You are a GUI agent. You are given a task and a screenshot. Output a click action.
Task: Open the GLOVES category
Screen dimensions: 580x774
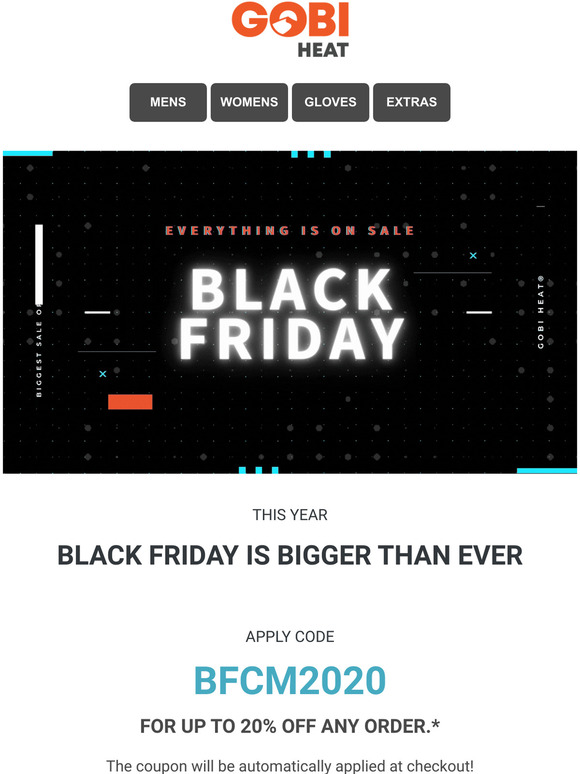click(330, 102)
